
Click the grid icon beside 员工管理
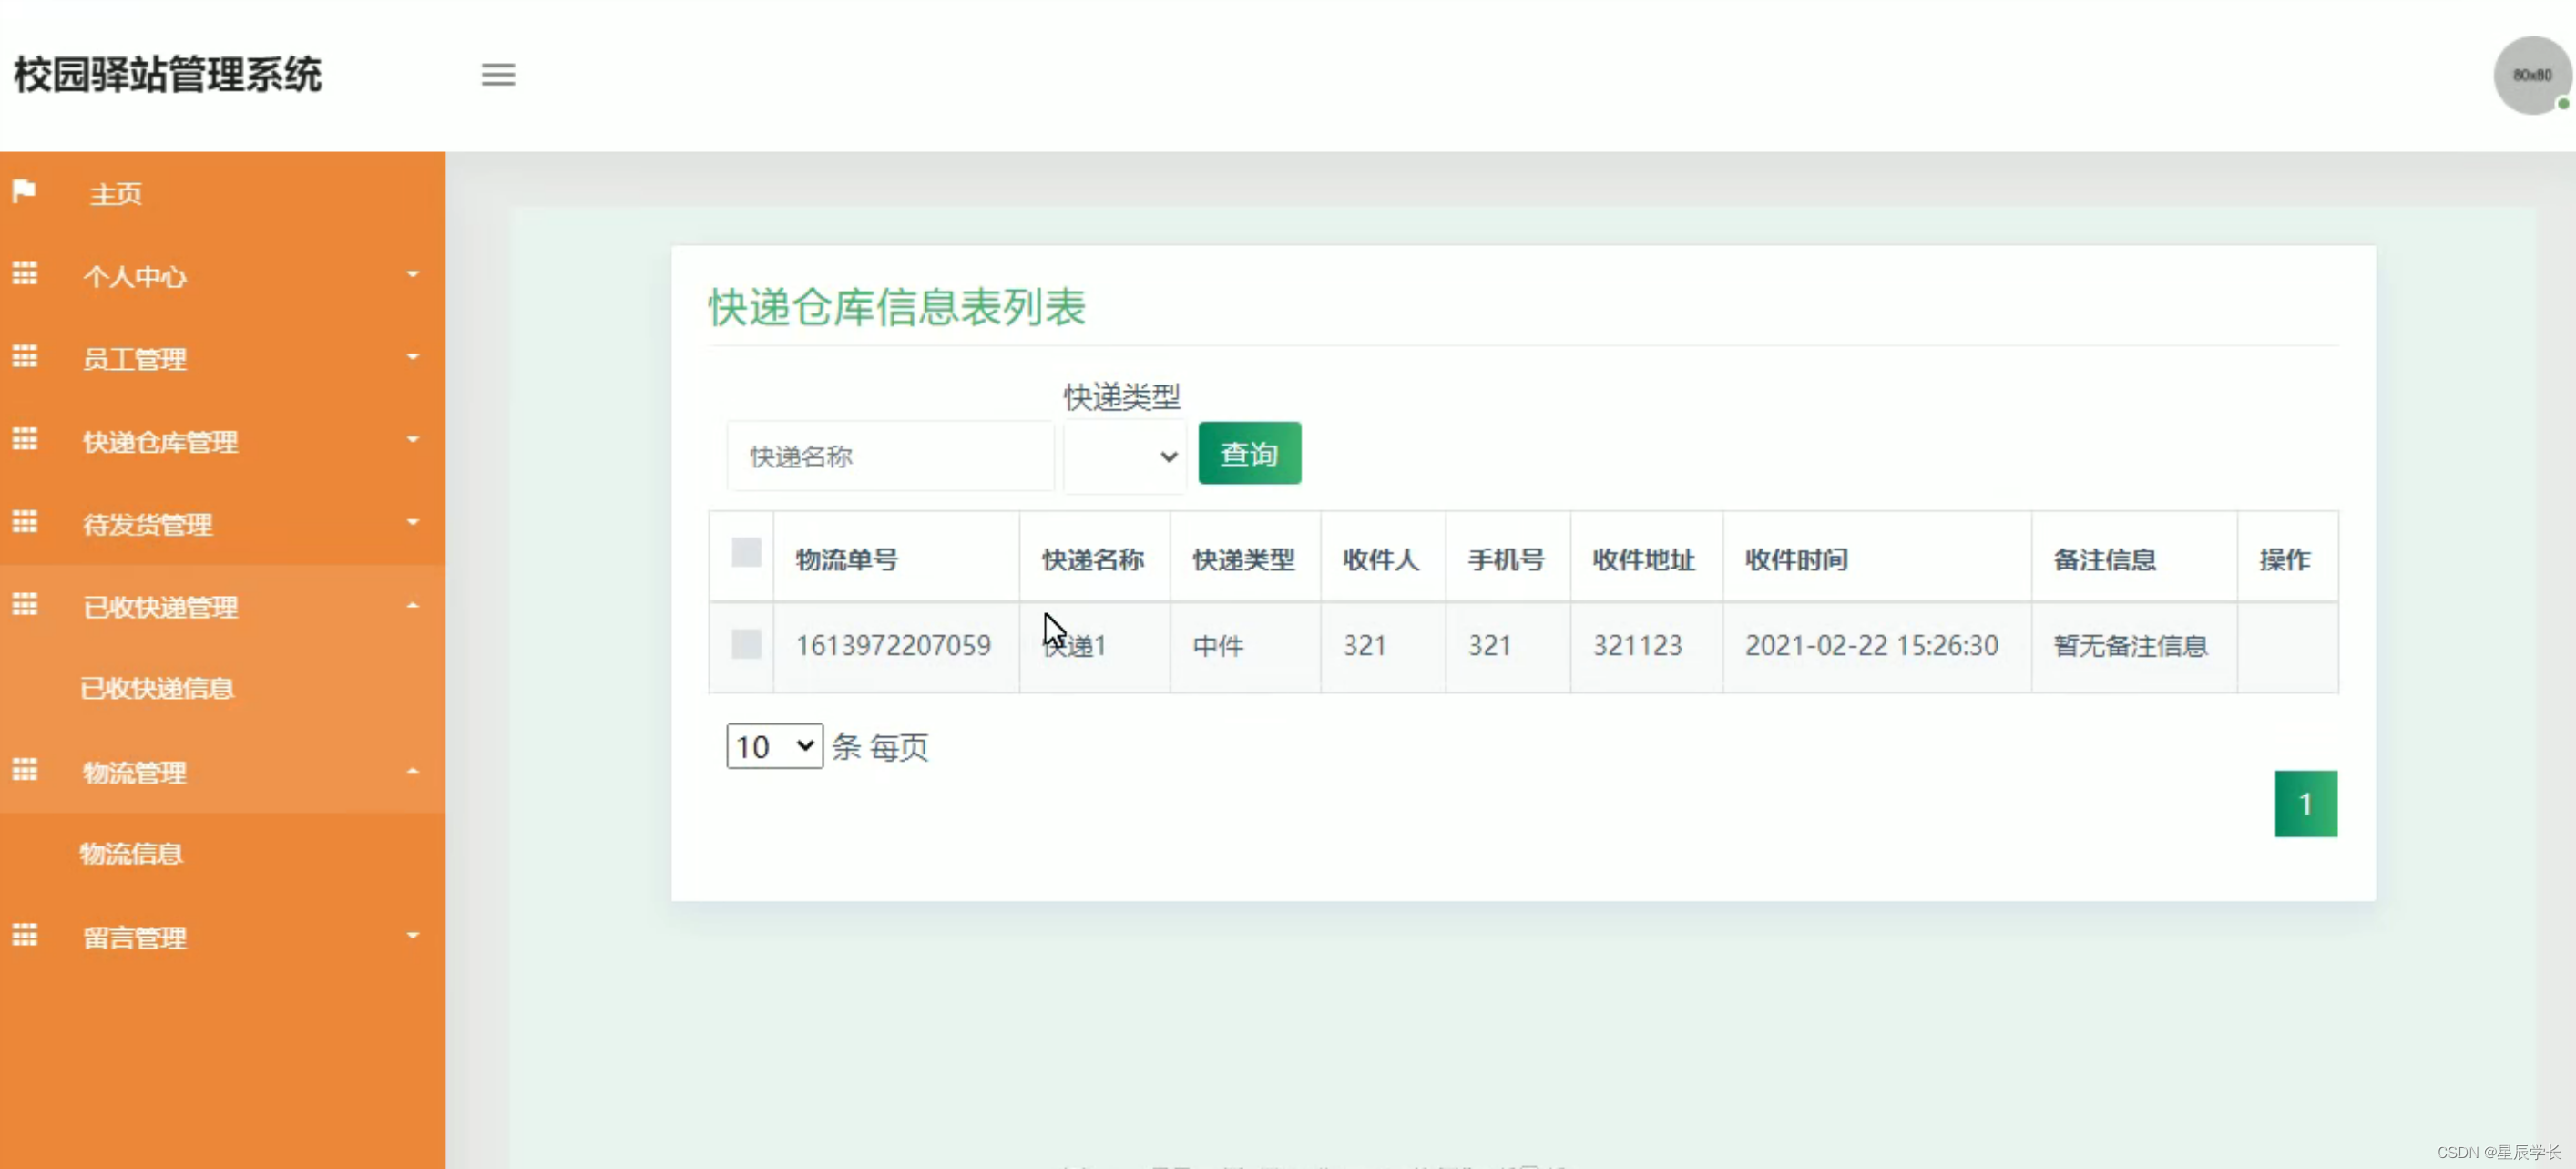[24, 357]
